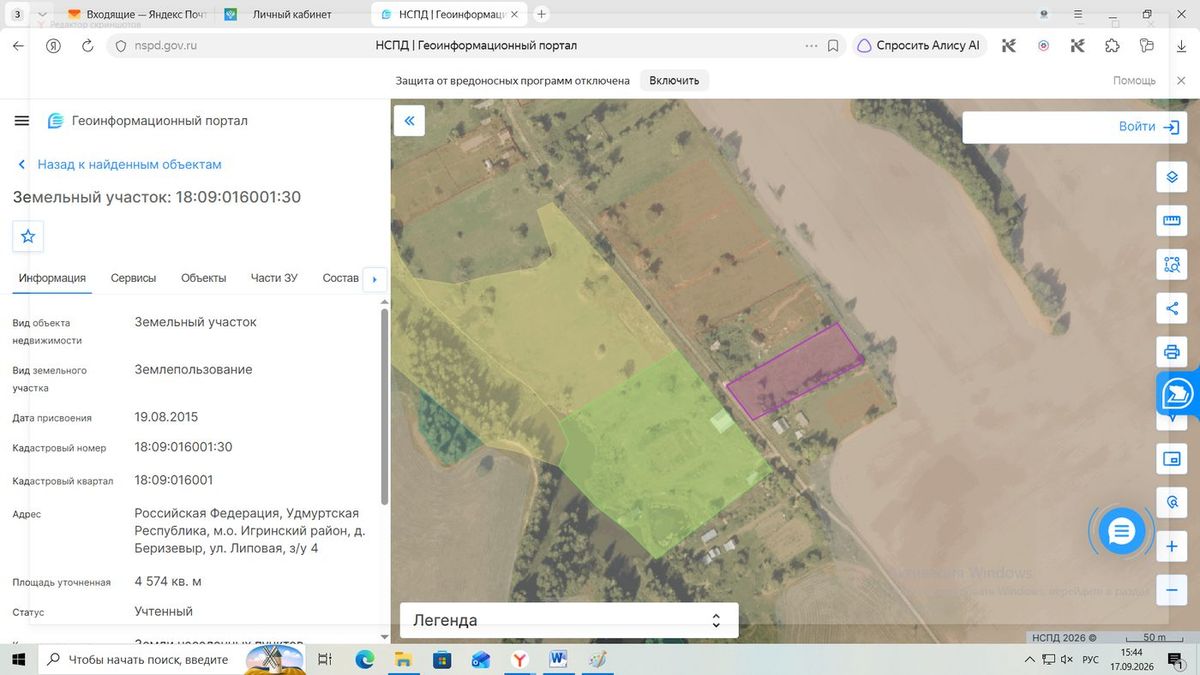
Task: Click the cadastral number 18:09:016001:30 value
Action: [183, 447]
